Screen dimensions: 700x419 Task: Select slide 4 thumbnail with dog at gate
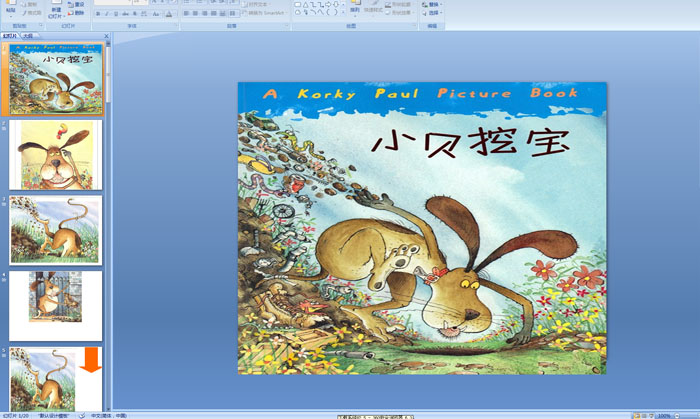55,306
